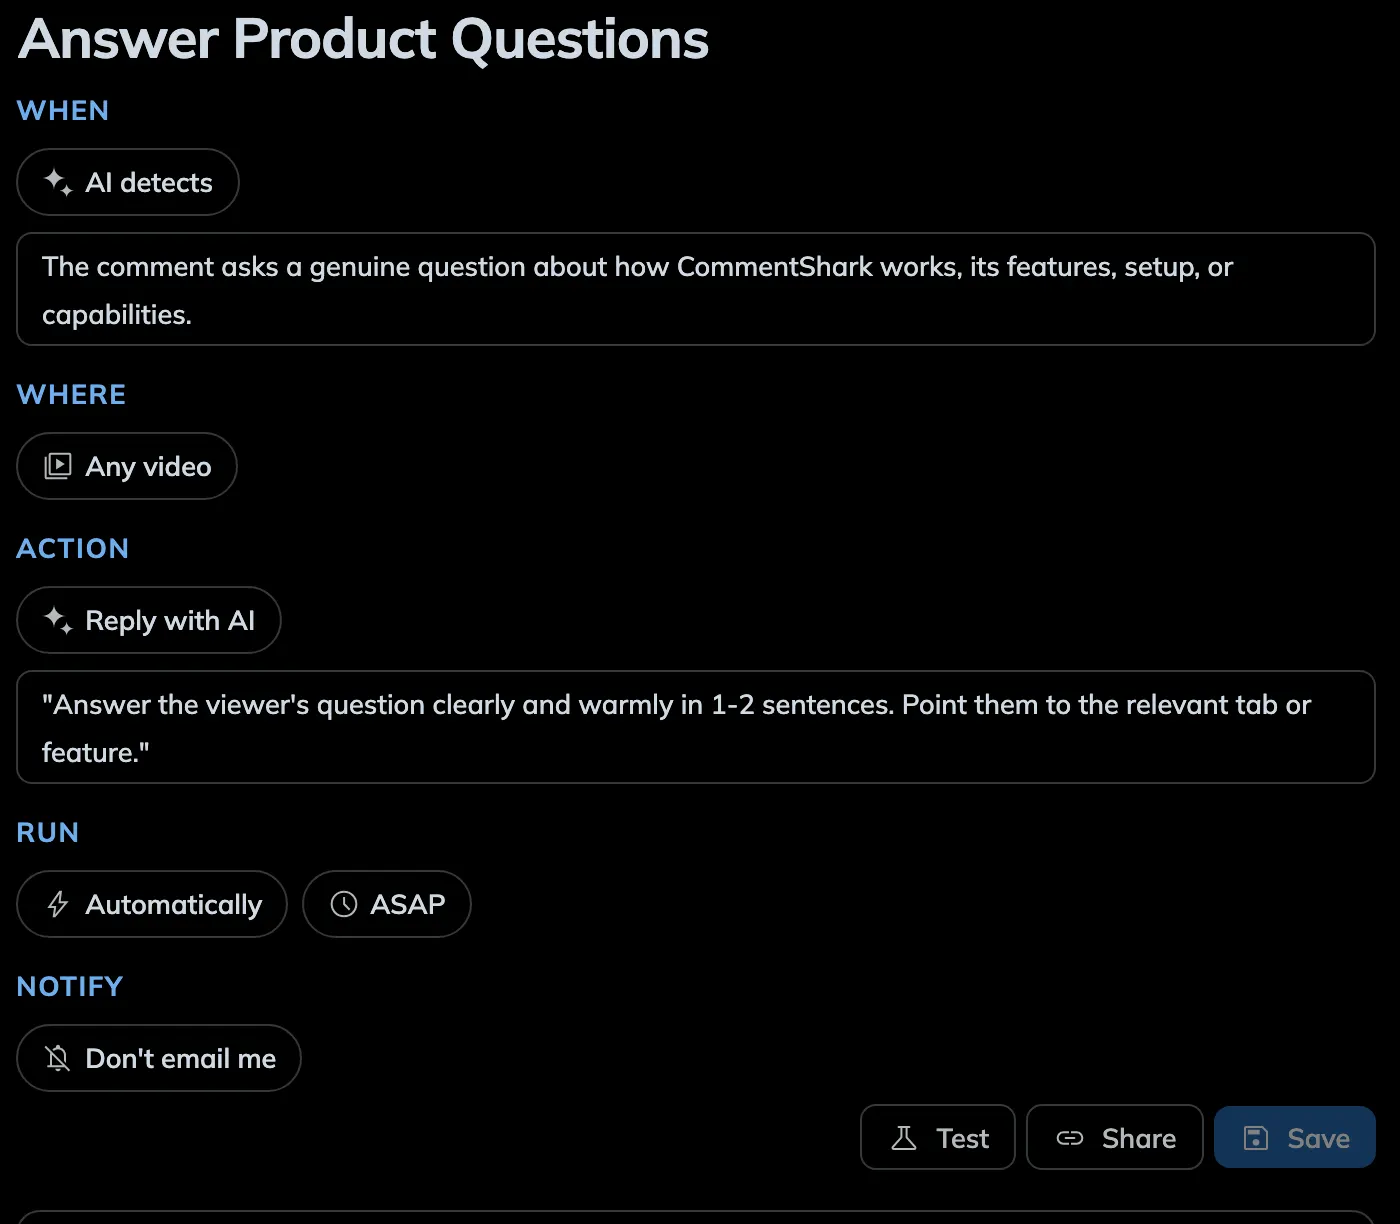This screenshot has width=1400, height=1224.
Task: Click the Answer Product Questions title
Action: coord(364,40)
